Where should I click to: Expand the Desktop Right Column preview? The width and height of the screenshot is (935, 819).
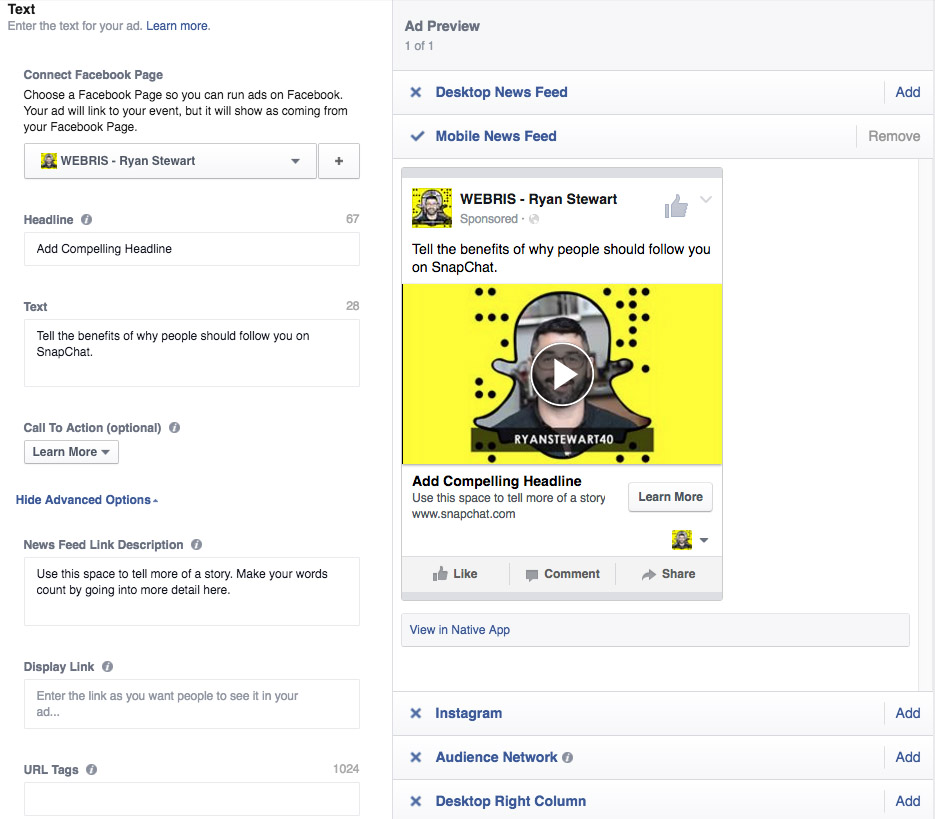click(x=510, y=801)
